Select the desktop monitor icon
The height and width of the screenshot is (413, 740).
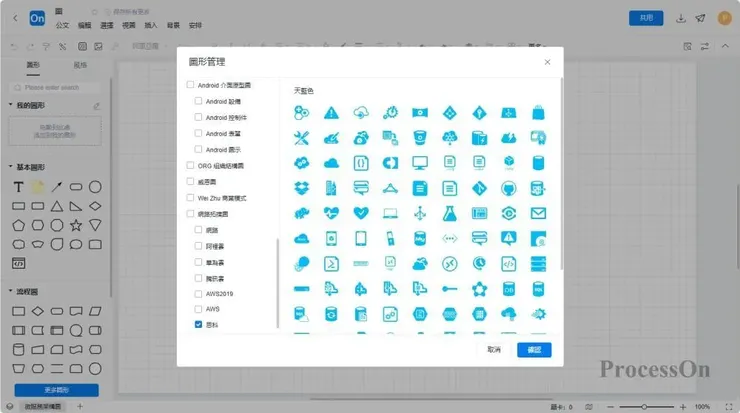tap(420, 163)
